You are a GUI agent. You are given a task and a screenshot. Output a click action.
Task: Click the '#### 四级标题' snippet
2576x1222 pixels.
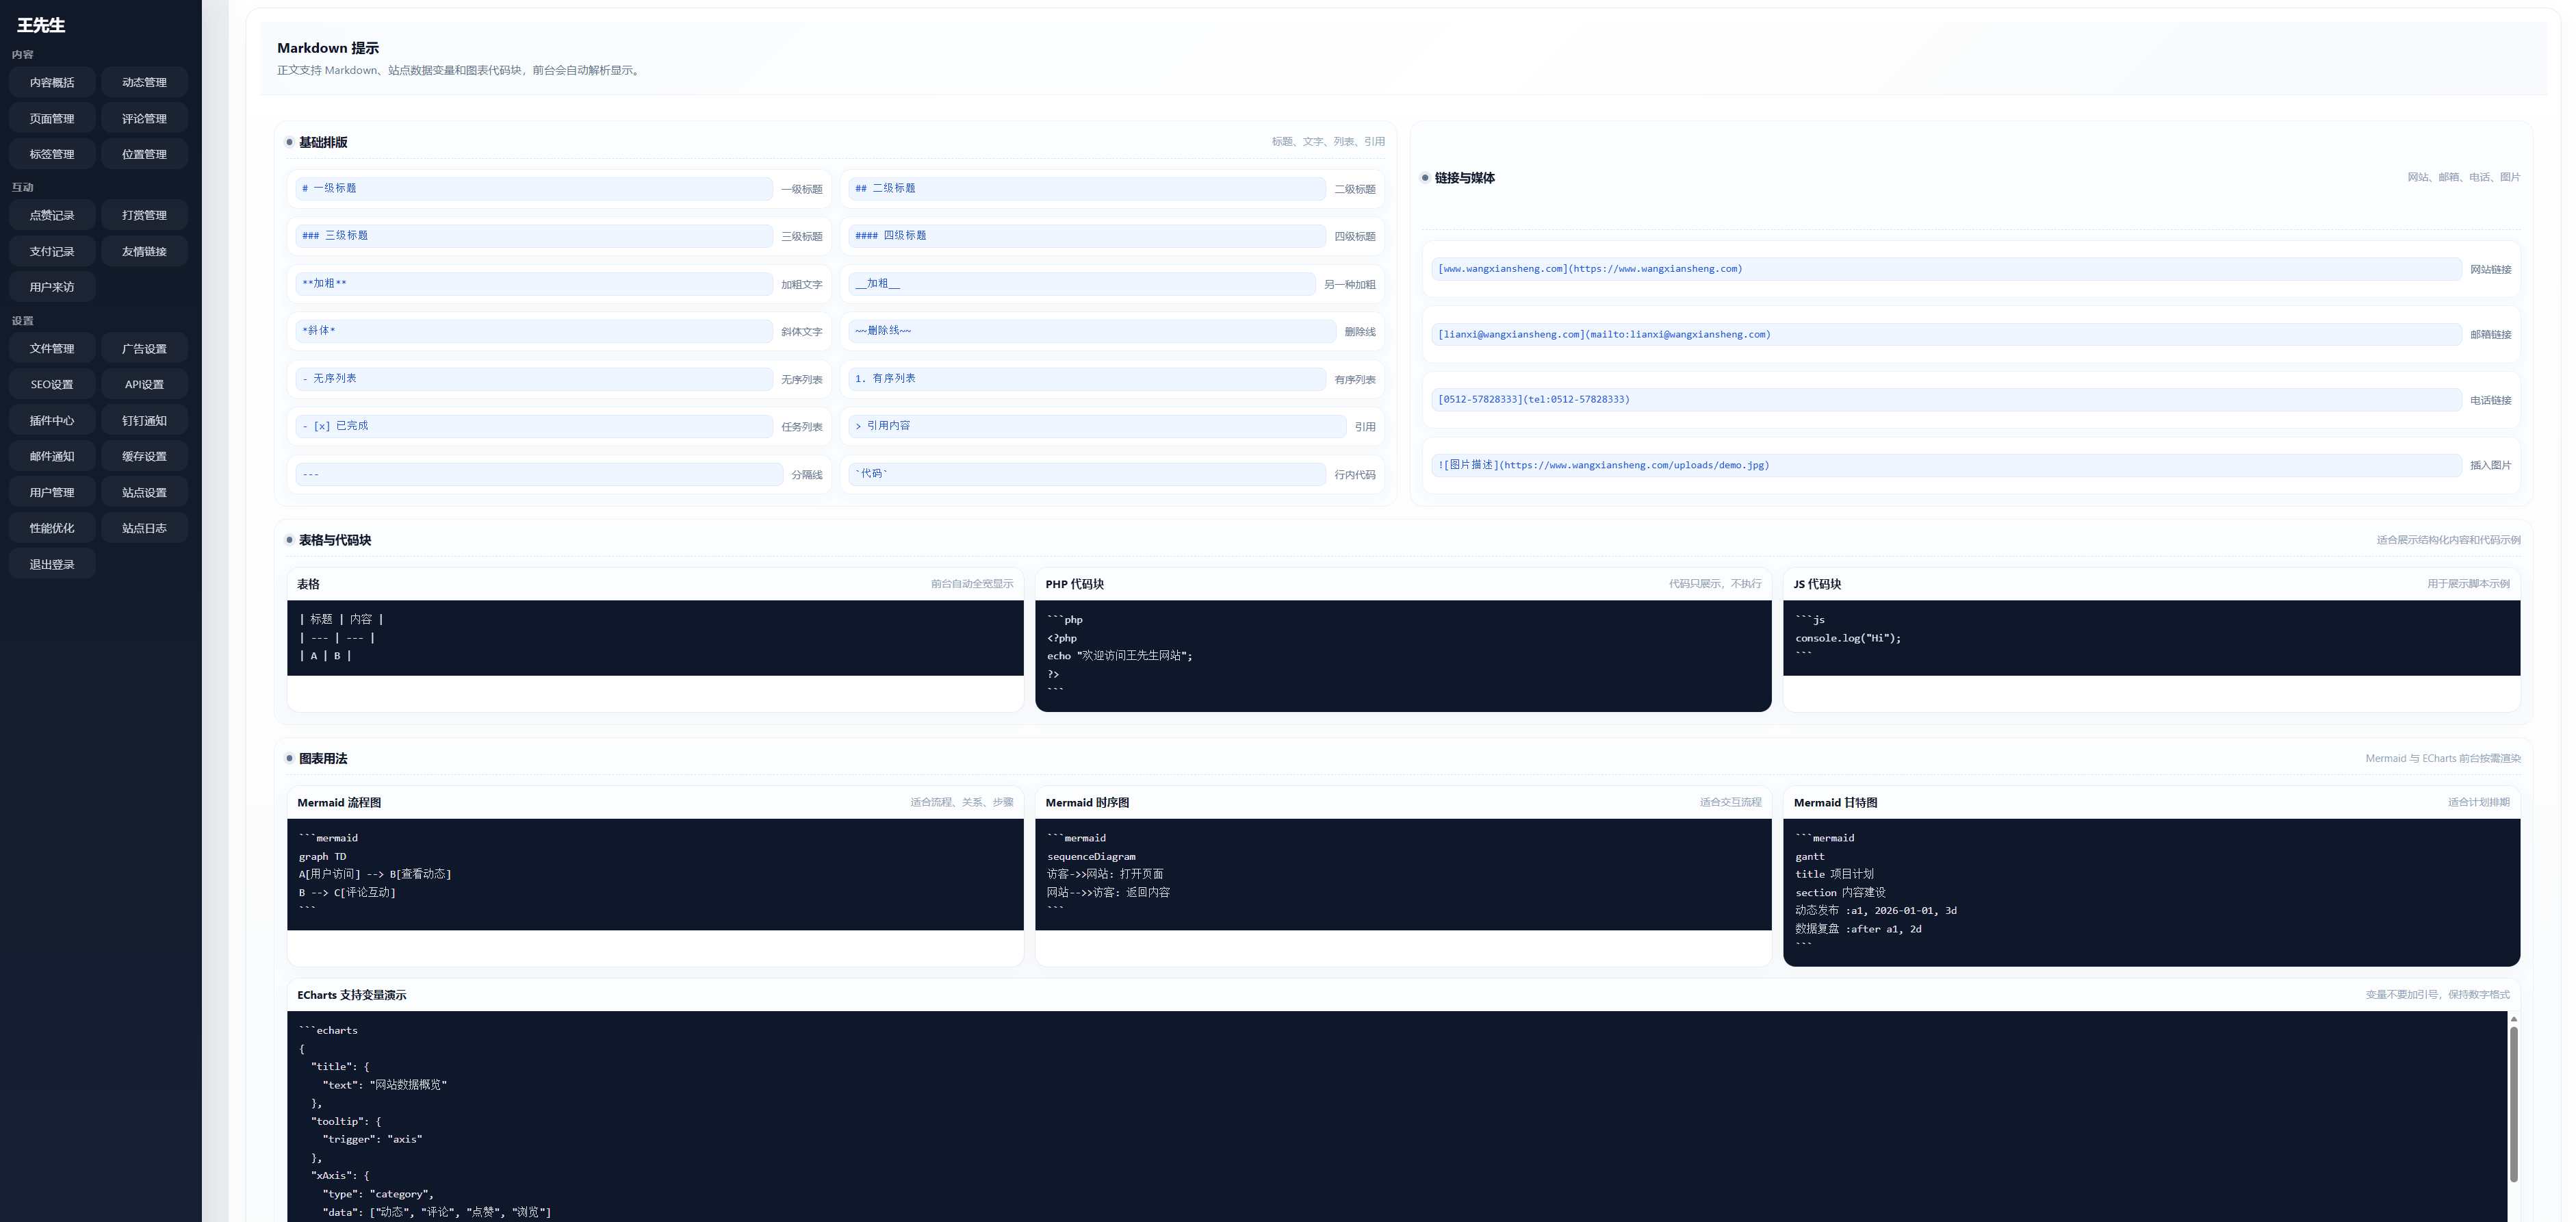point(1087,235)
